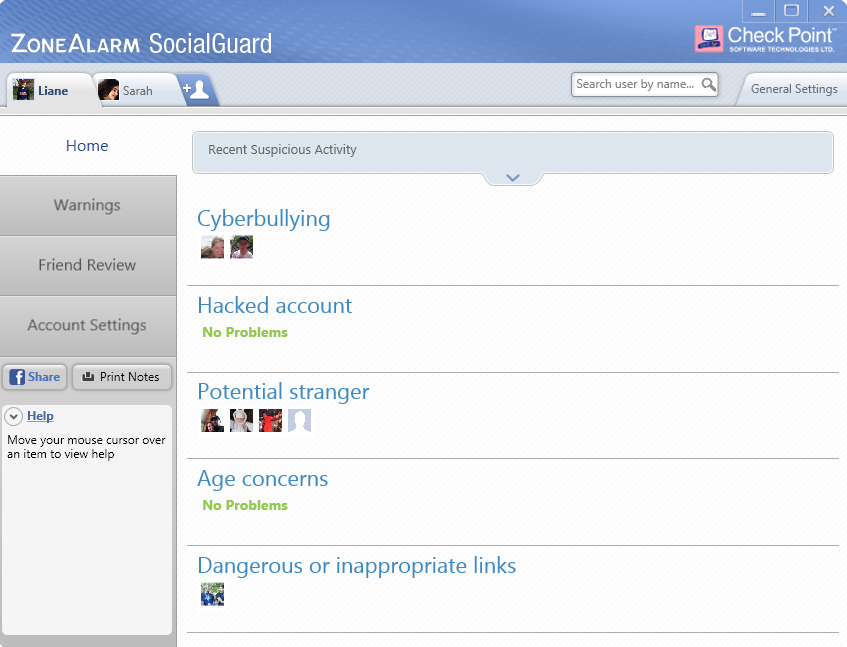Open the Hacked account heading
Screen dimensions: 847x647
coord(274,306)
